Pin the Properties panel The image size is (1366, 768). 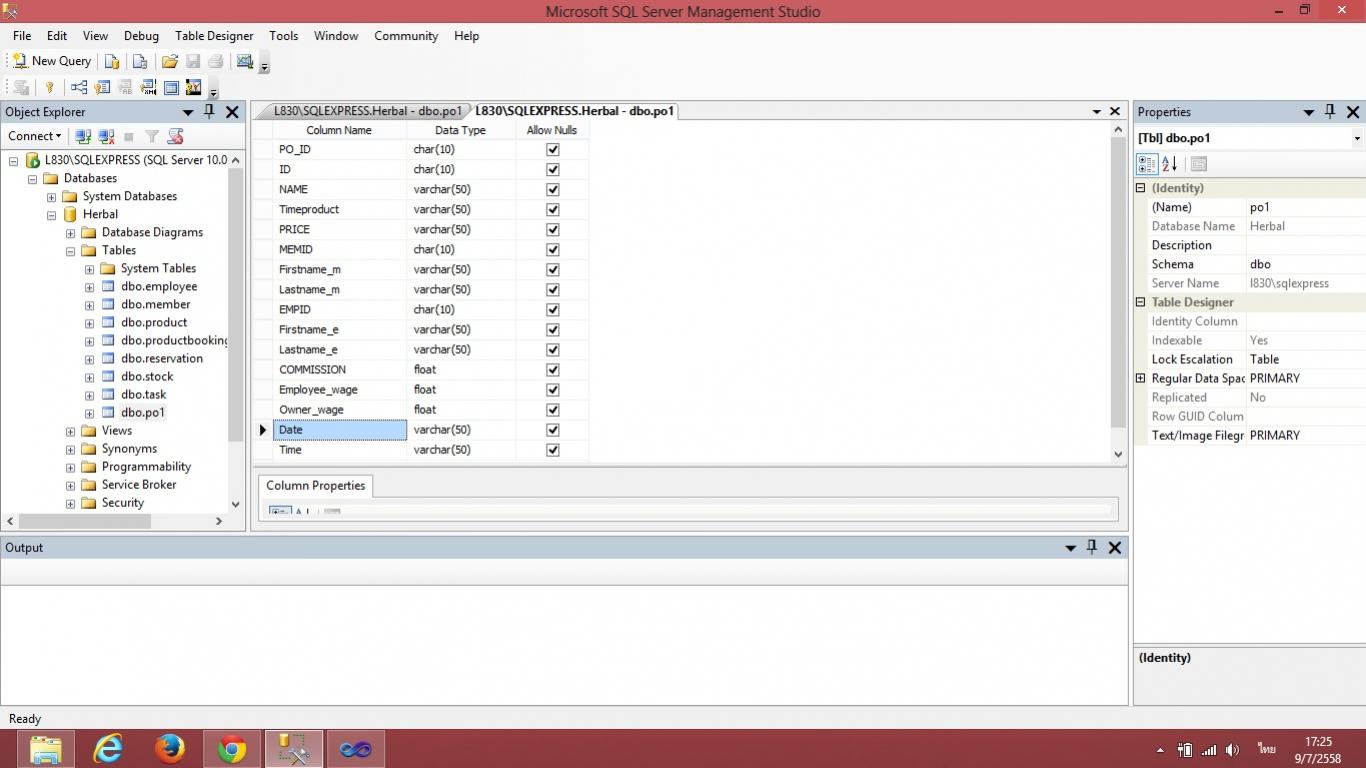point(1330,112)
